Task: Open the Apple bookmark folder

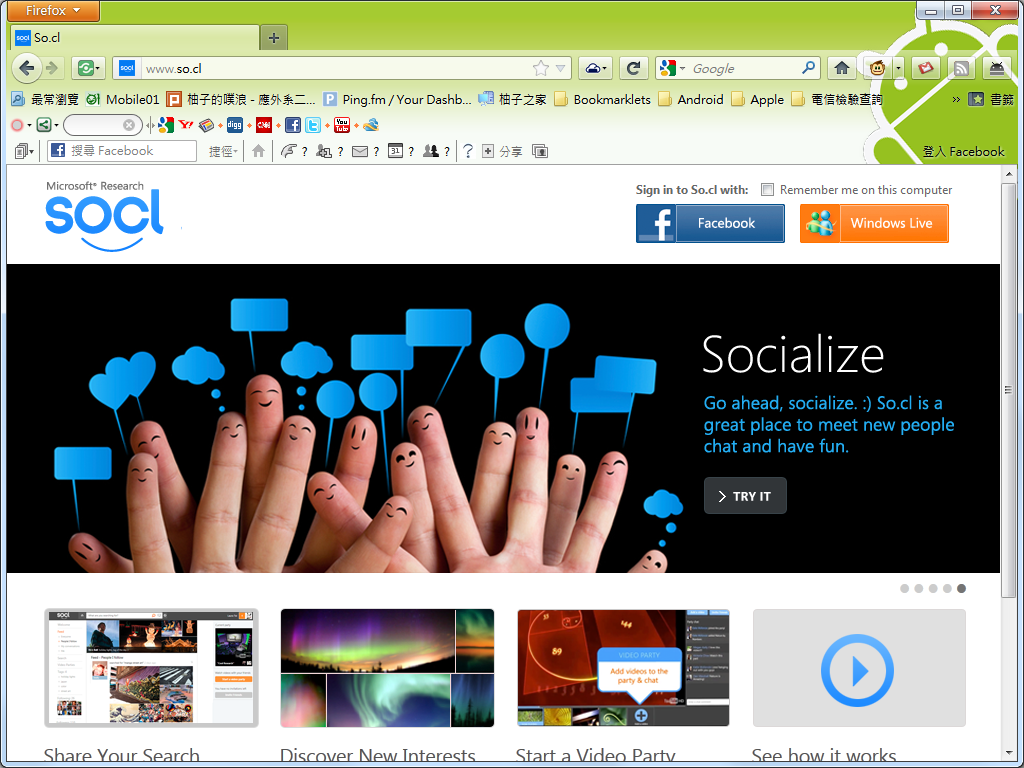Action: pyautogui.click(x=758, y=99)
